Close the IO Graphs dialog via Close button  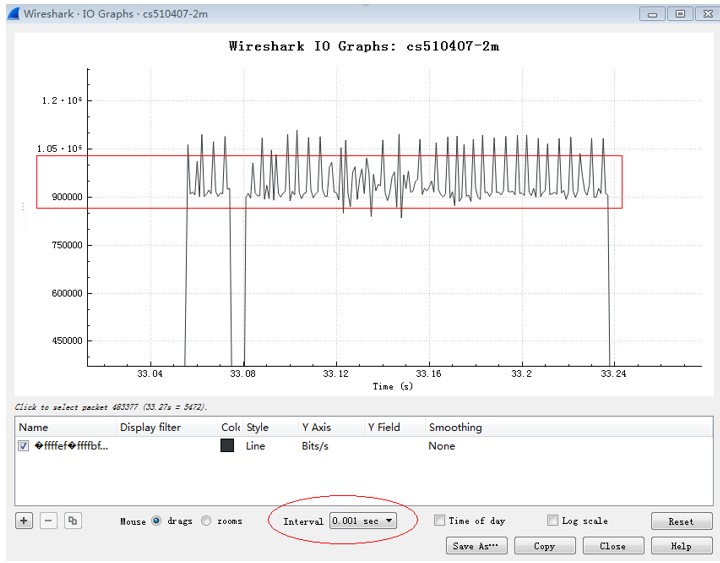click(613, 546)
